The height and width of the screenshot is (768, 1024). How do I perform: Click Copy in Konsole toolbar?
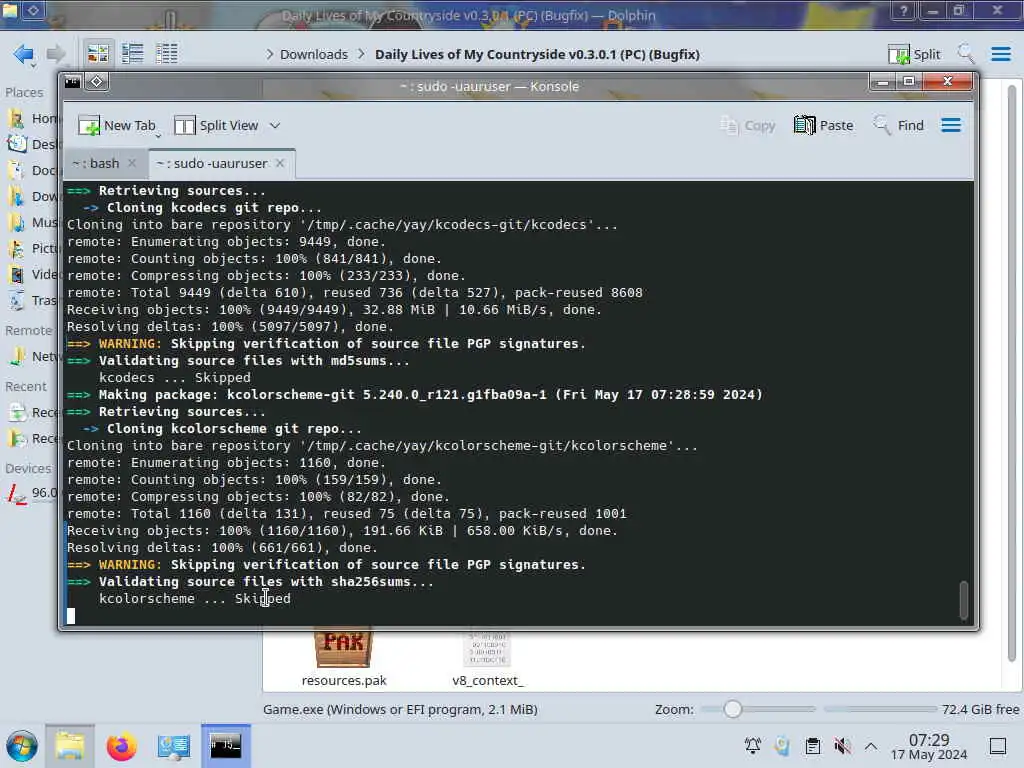coord(747,125)
